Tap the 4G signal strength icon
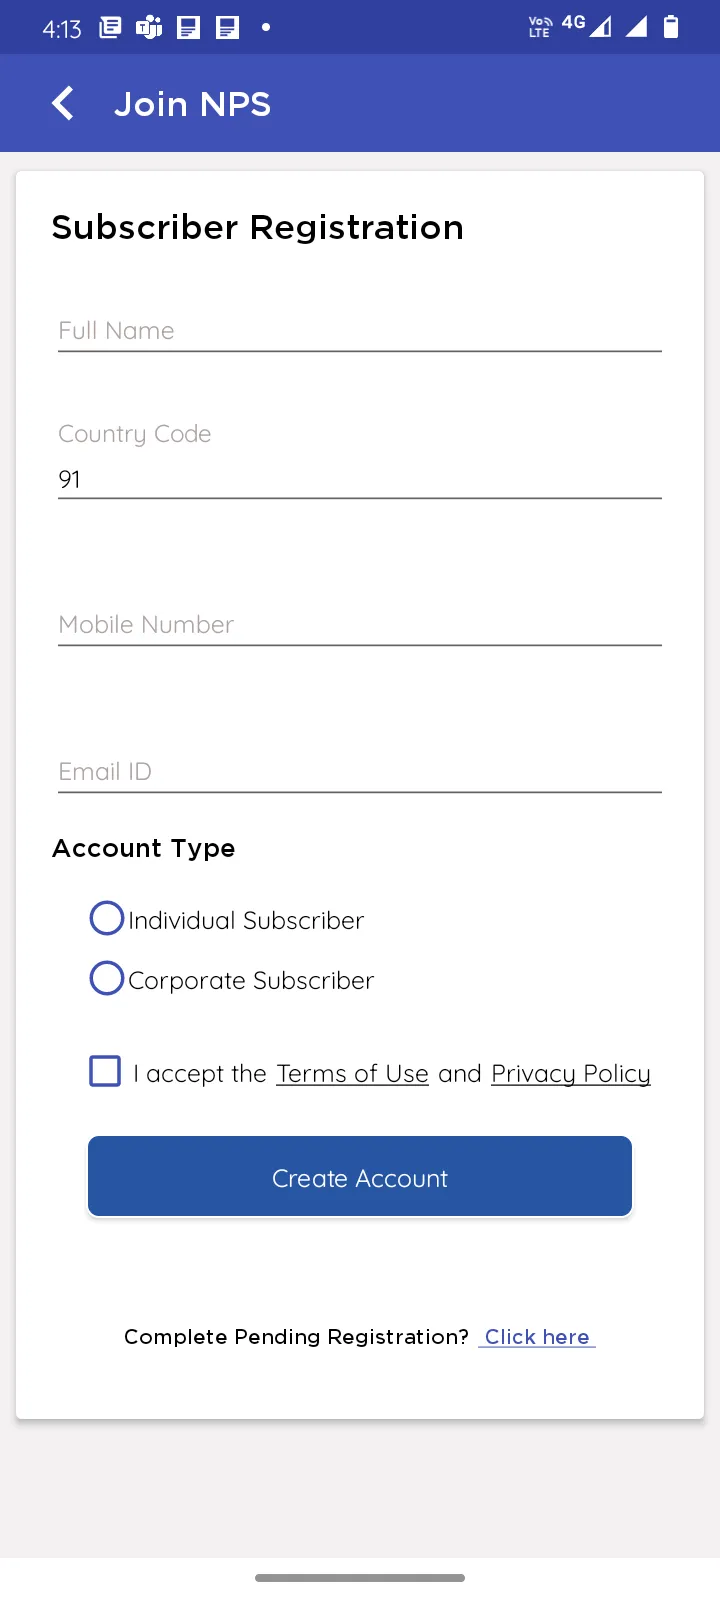This screenshot has width=720, height=1600. click(x=588, y=26)
